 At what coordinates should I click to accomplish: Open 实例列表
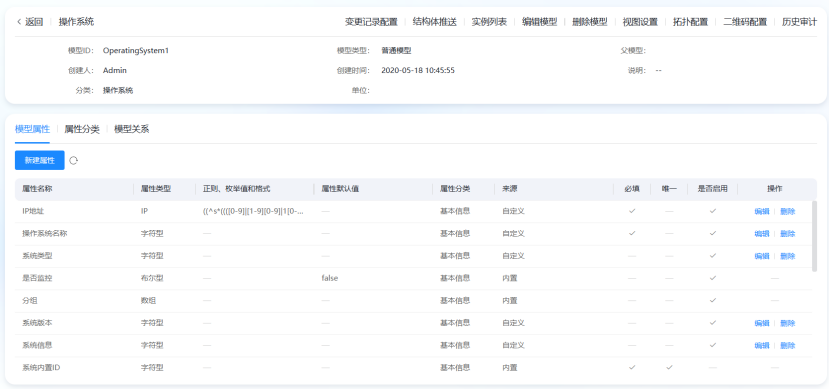click(489, 22)
